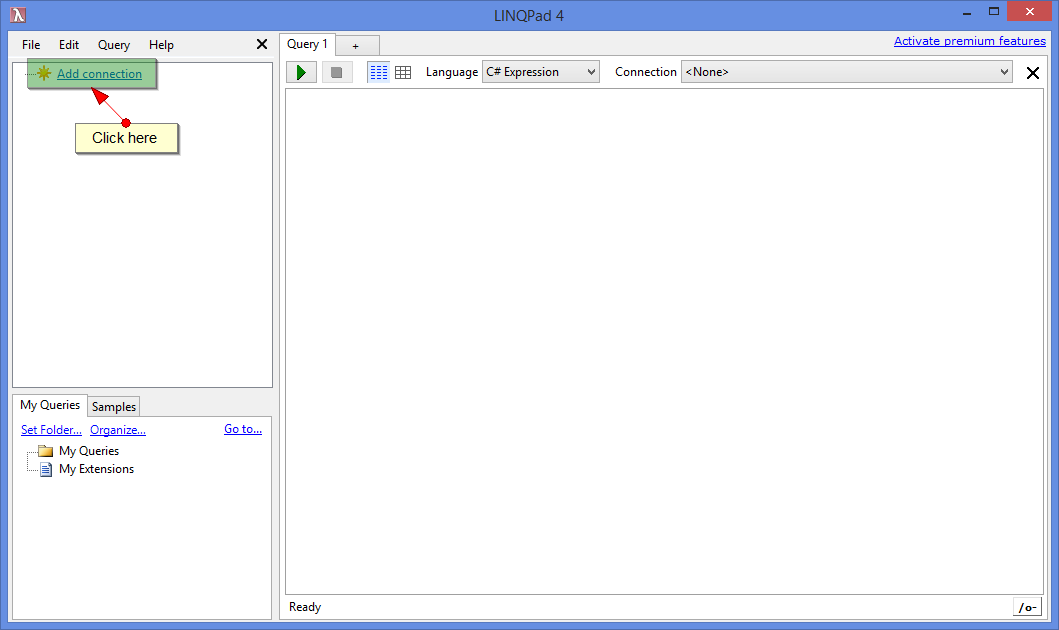The image size is (1059, 630).
Task: Open the Connection dropdown
Action: pyautogui.click(x=846, y=72)
